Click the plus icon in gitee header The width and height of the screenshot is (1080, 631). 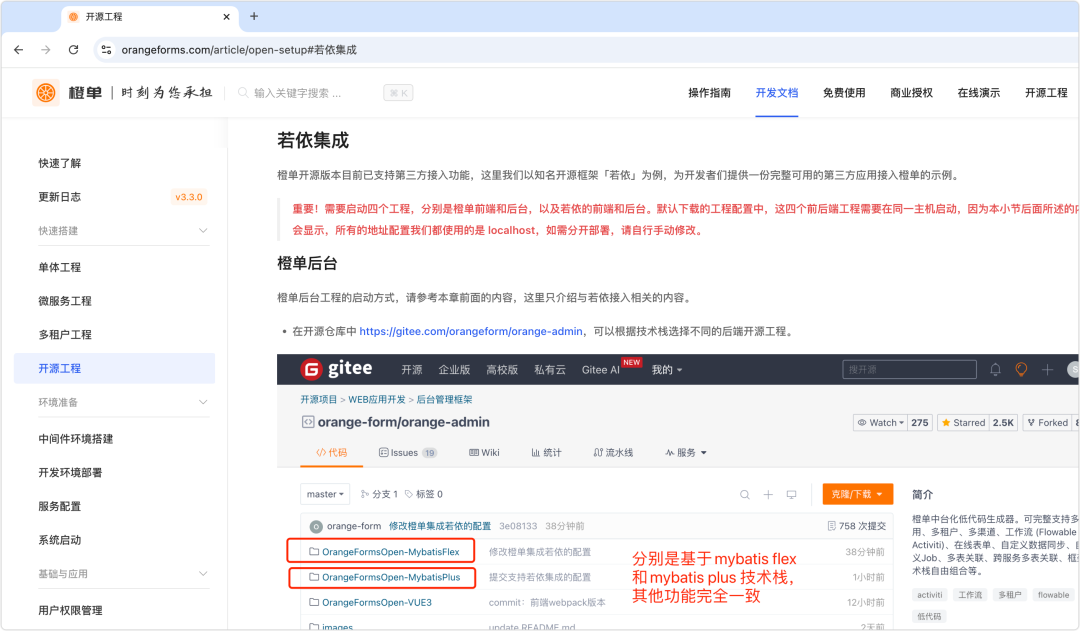[x=1047, y=370]
